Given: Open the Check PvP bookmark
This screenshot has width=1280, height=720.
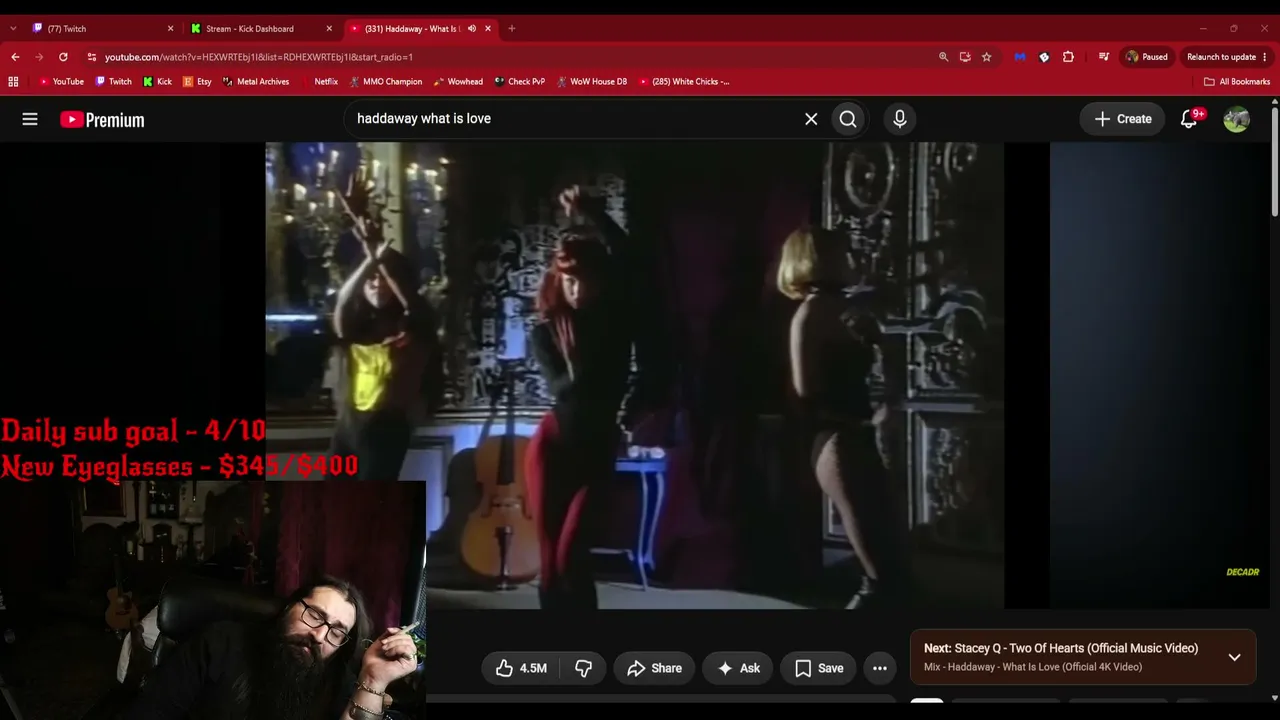Looking at the screenshot, I should coord(519,82).
